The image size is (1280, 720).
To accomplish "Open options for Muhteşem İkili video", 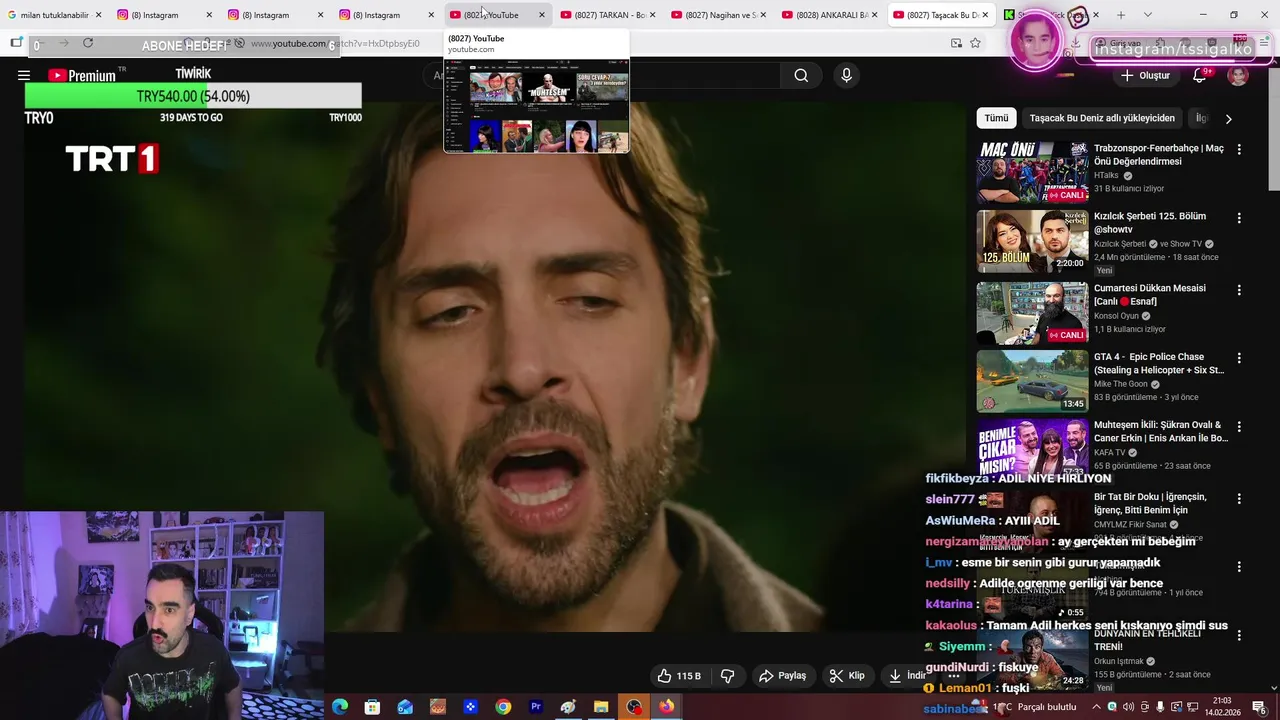I will point(1239,426).
